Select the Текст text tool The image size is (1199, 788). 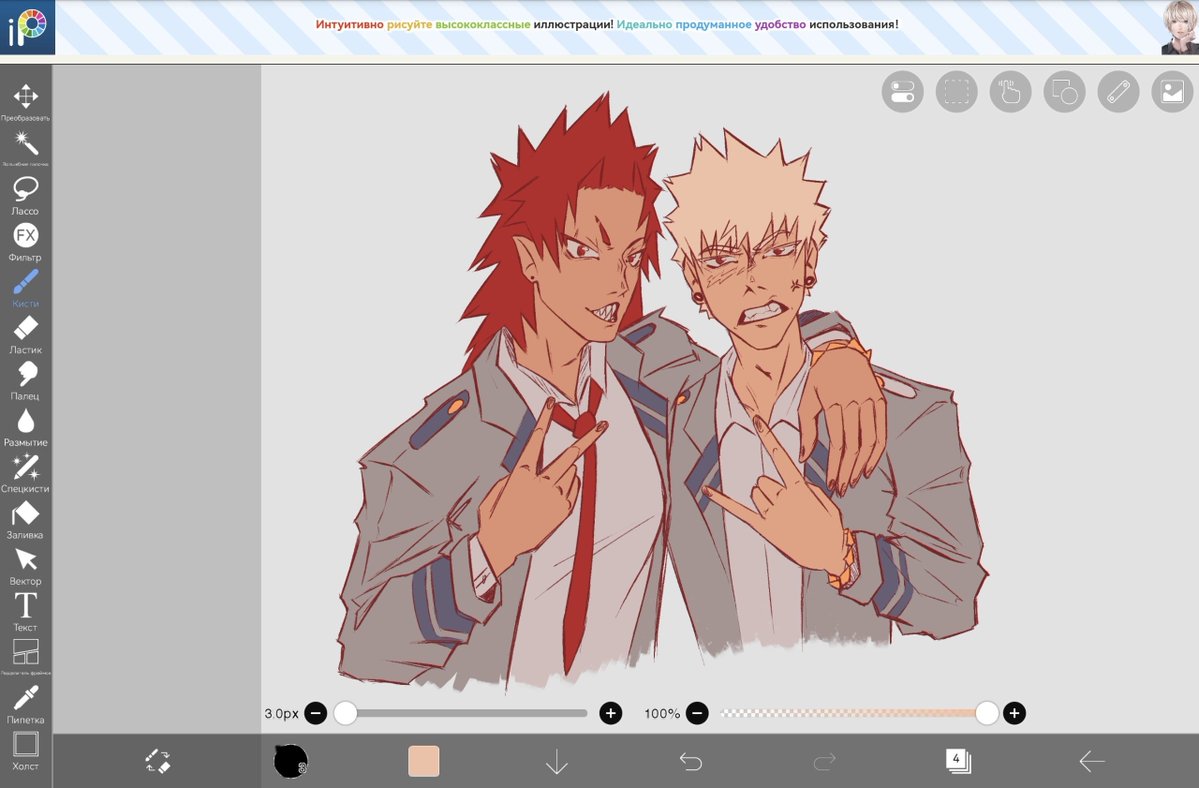click(25, 611)
